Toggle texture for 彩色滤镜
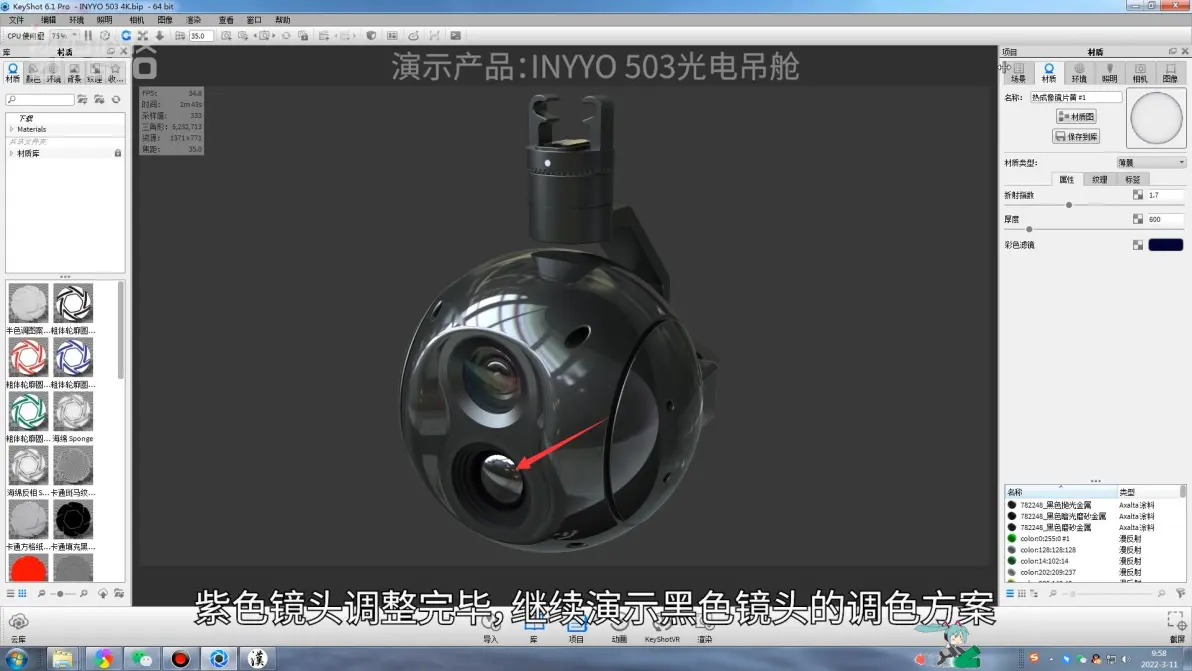1192x671 pixels. coord(1138,245)
